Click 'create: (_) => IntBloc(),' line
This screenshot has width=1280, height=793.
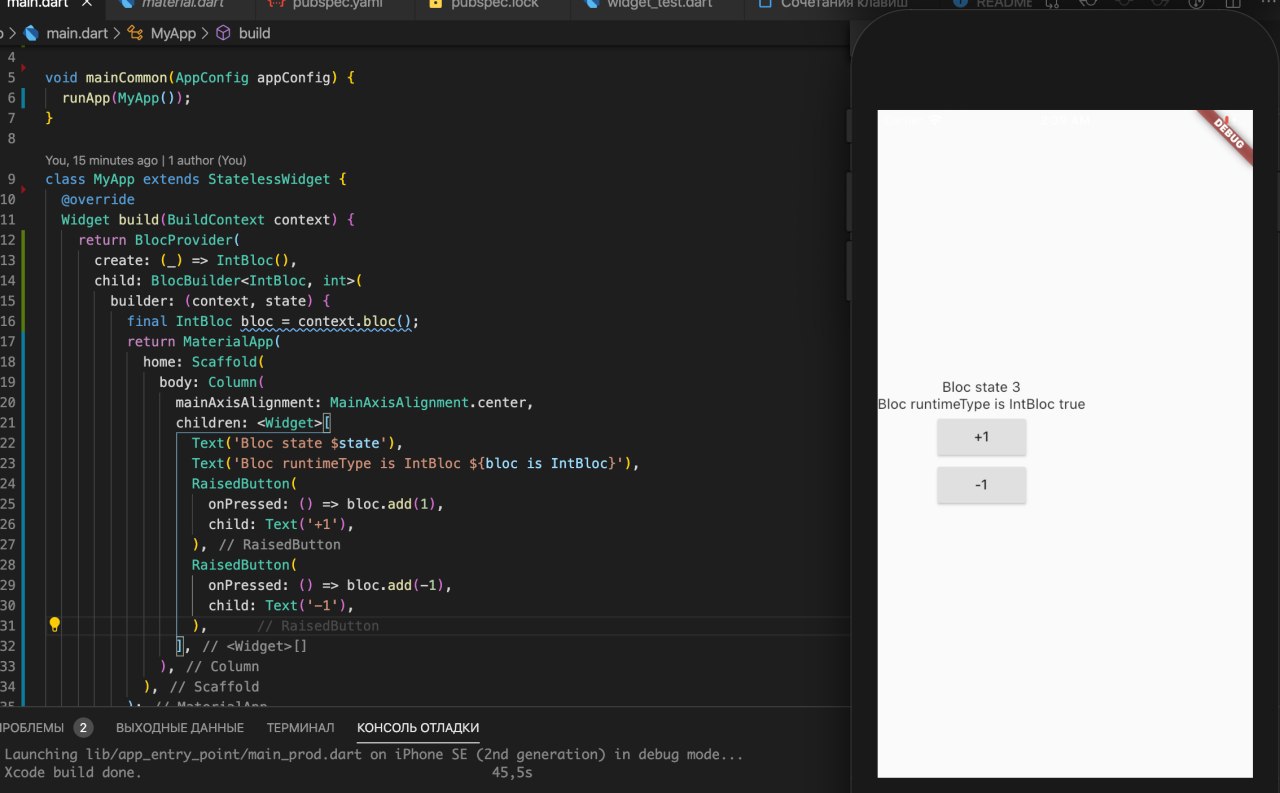pyautogui.click(x=196, y=260)
